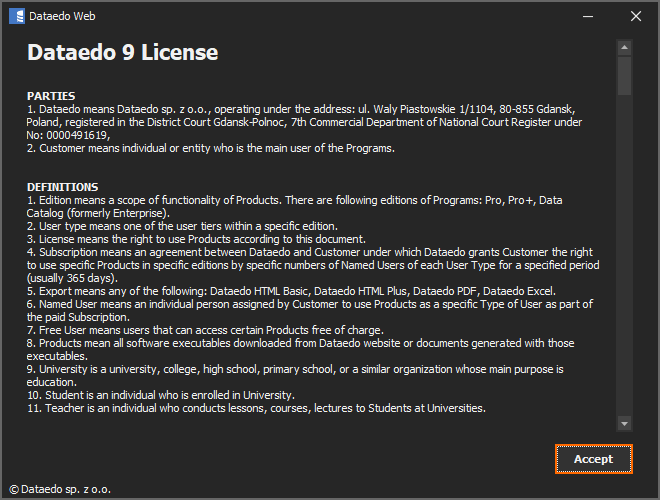Close the Dataedo Web license window
This screenshot has width=660, height=500.
[x=635, y=16]
